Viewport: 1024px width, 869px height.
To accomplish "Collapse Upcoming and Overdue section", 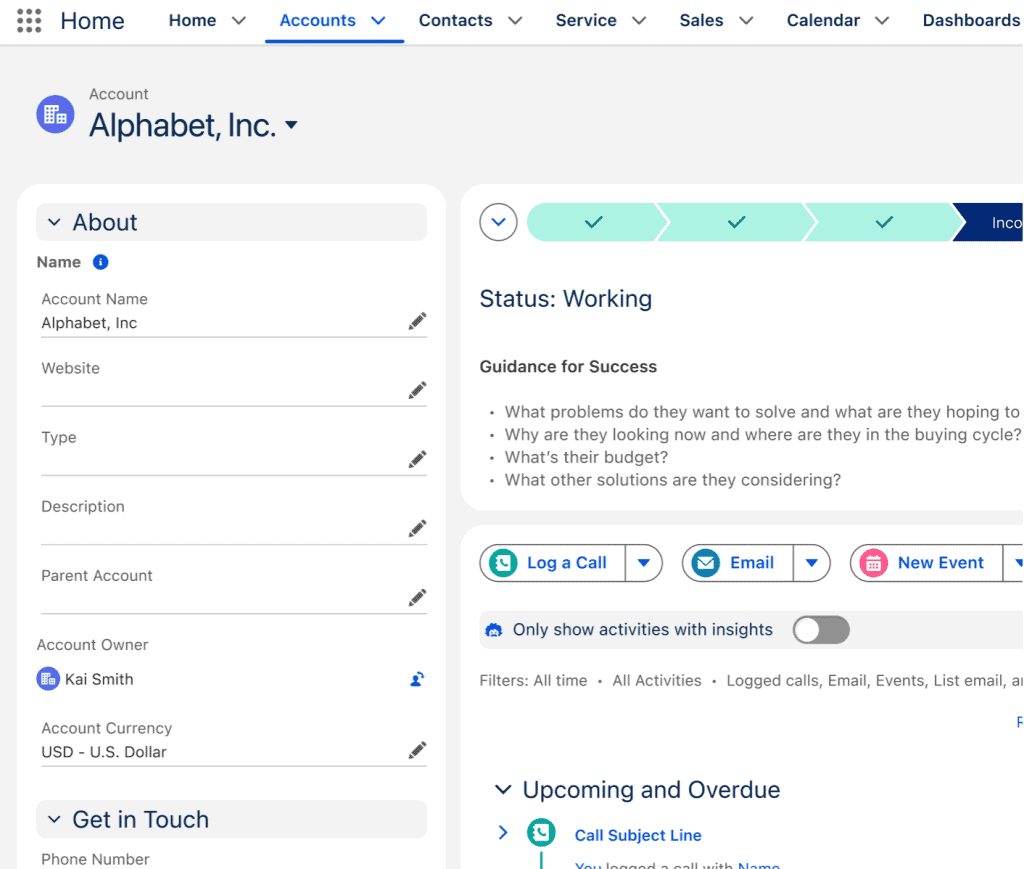I will [x=503, y=789].
